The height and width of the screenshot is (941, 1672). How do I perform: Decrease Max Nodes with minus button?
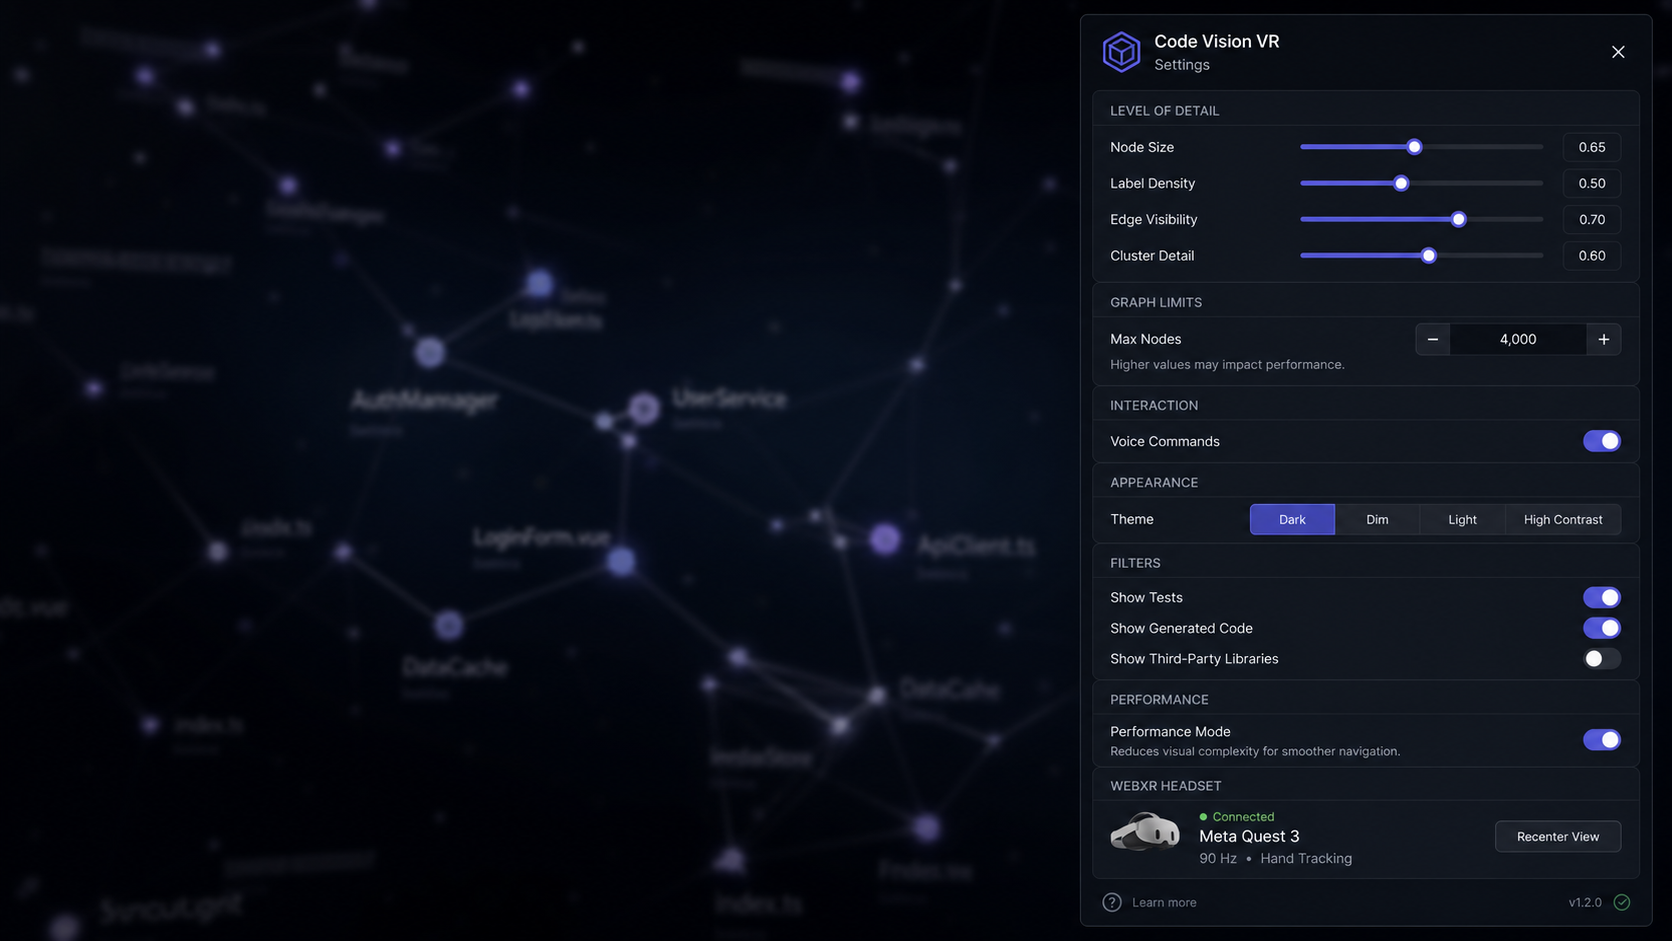(x=1433, y=339)
